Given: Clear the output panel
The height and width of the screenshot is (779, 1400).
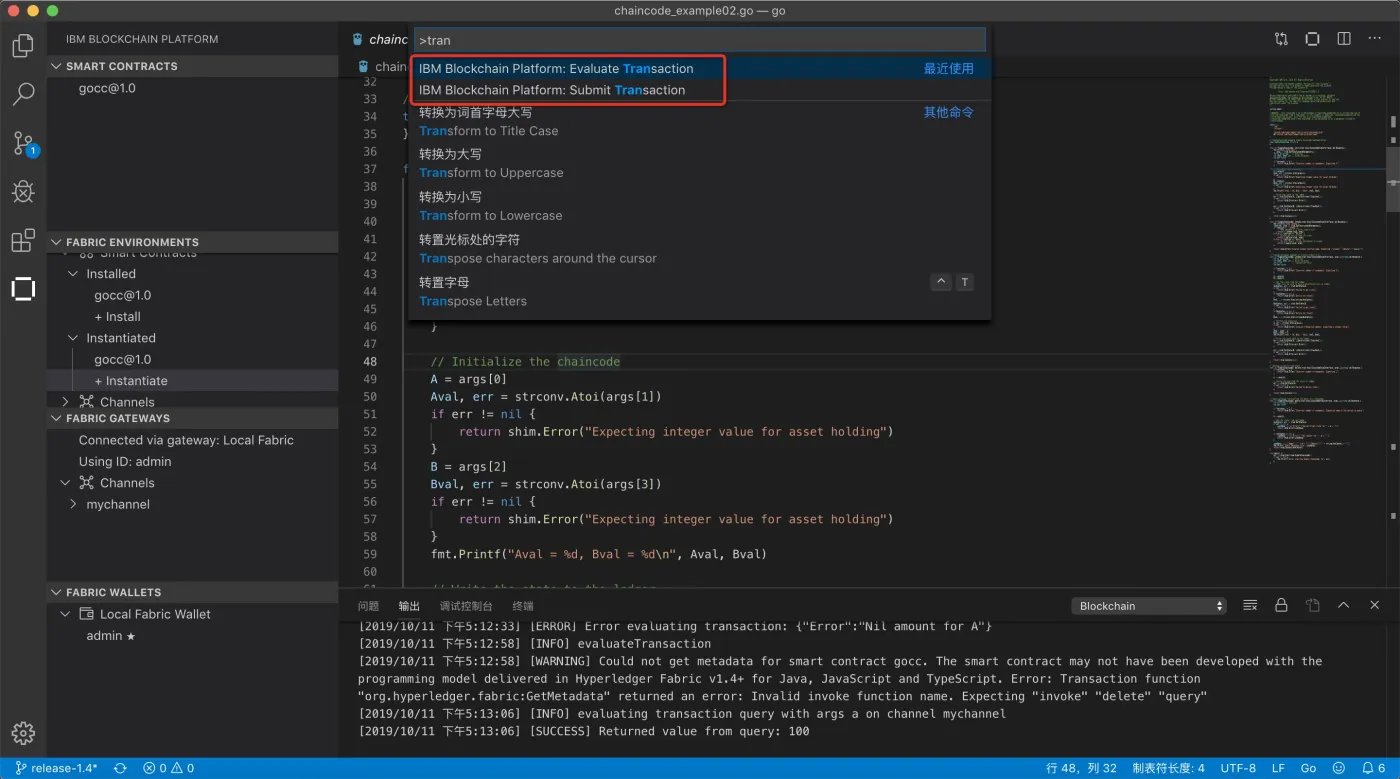Looking at the screenshot, I should 1250,605.
